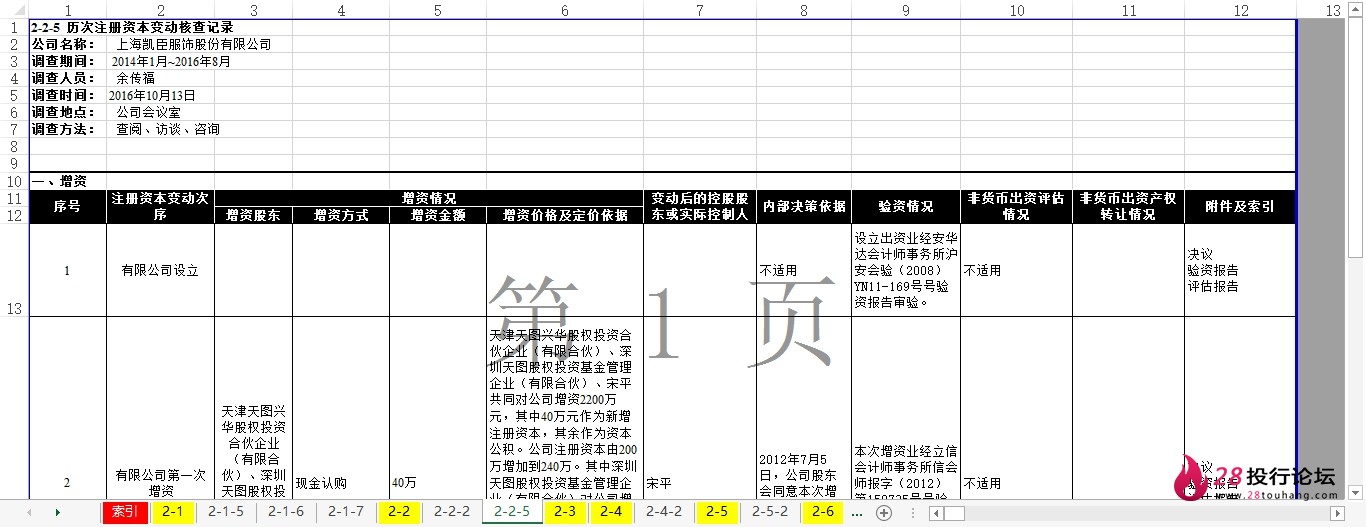Open the 索引 sheet tab
This screenshot has height=527, width=1366.
pyautogui.click(x=125, y=512)
